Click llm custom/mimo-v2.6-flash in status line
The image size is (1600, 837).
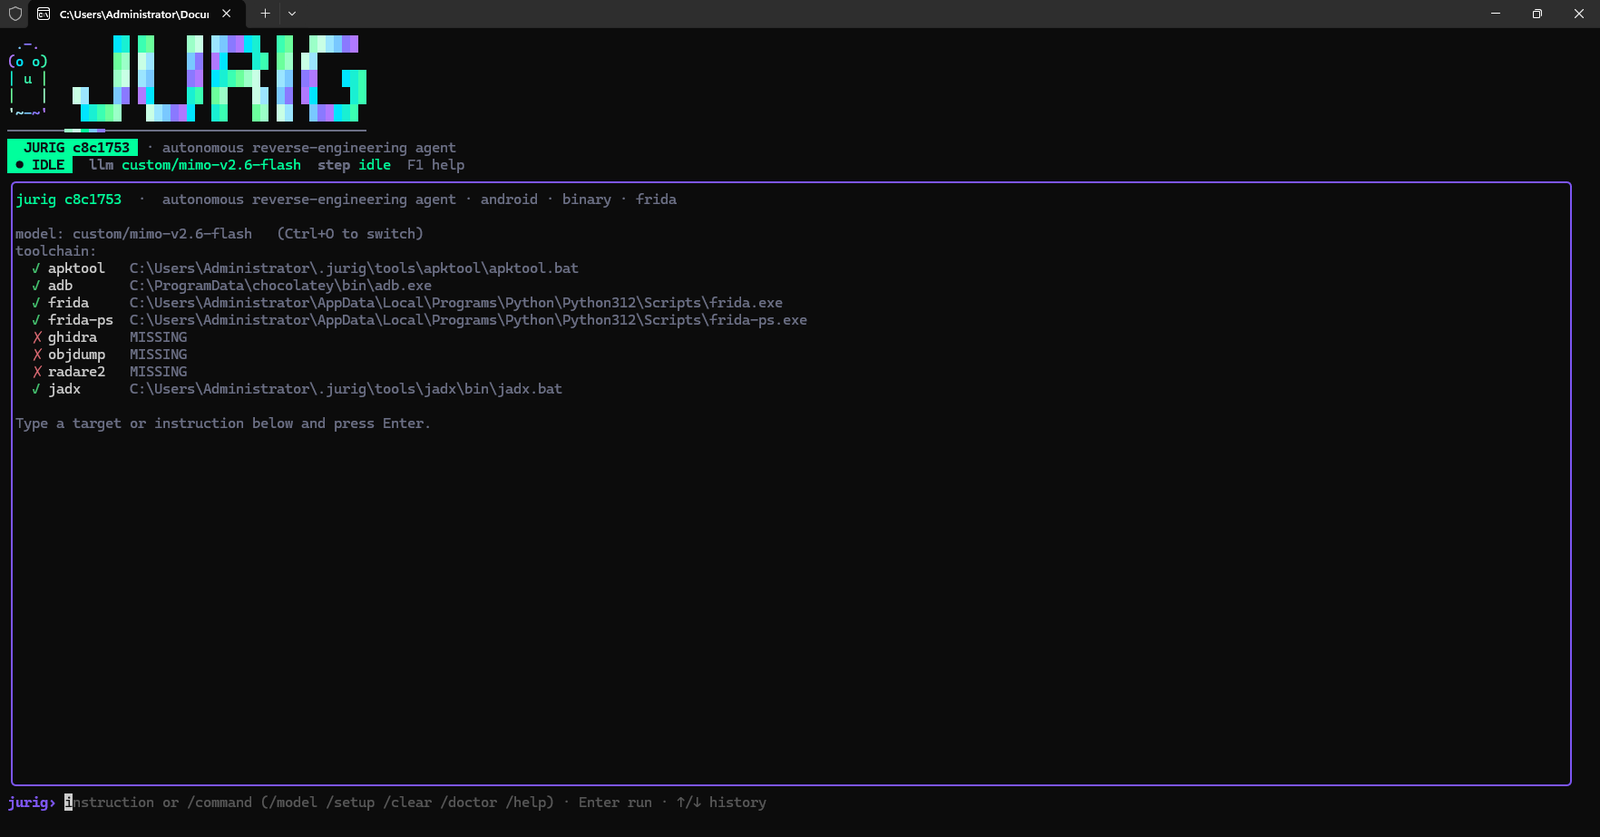coord(195,165)
